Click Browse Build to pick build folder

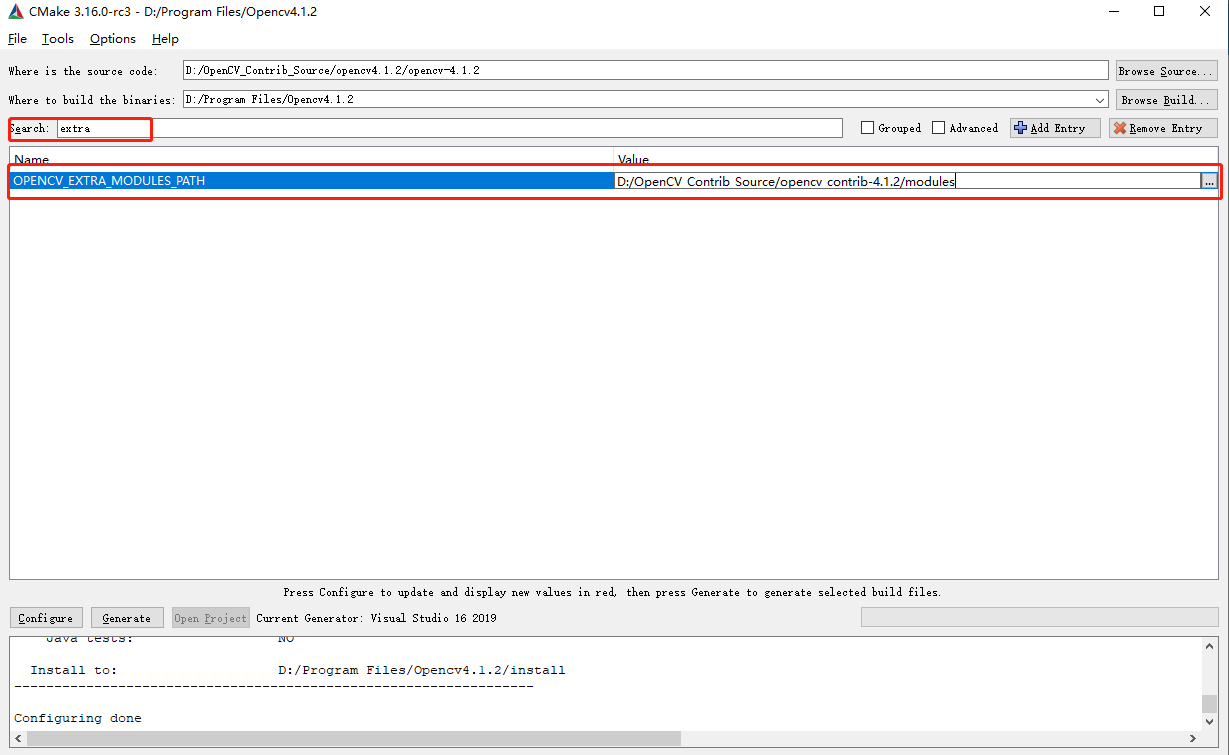[x=1166, y=99]
